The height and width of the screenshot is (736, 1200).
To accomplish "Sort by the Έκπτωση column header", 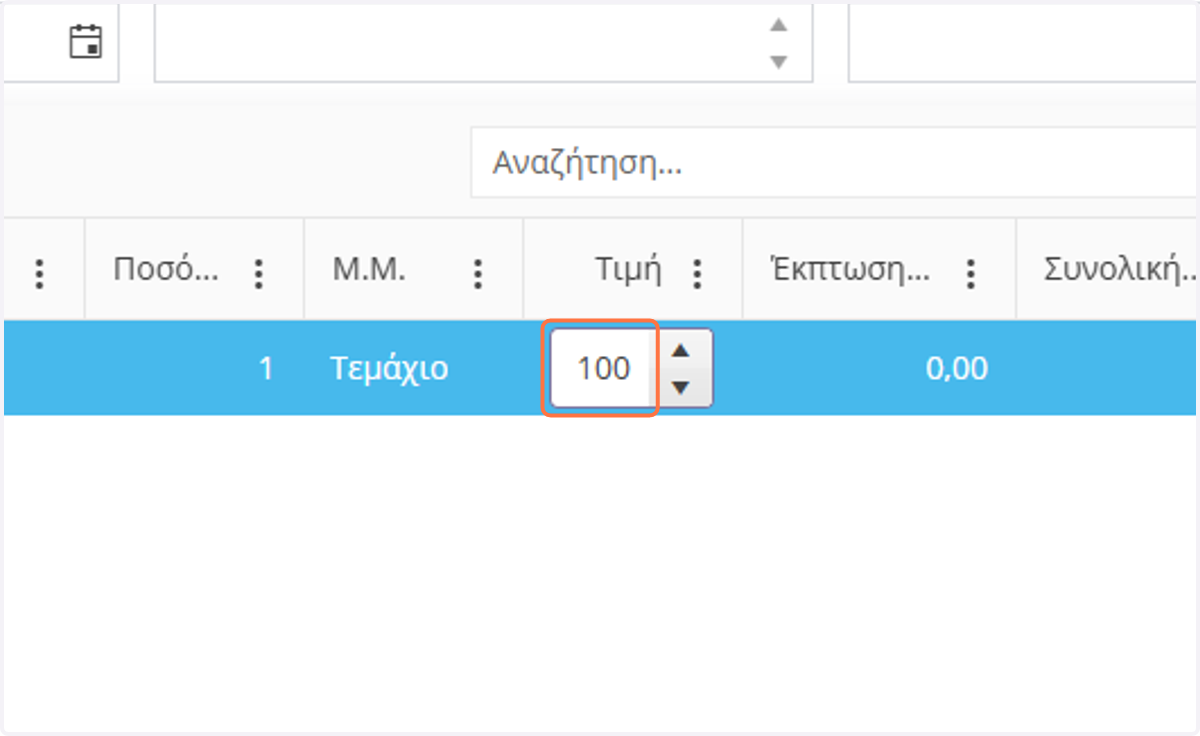I will pyautogui.click(x=851, y=271).
